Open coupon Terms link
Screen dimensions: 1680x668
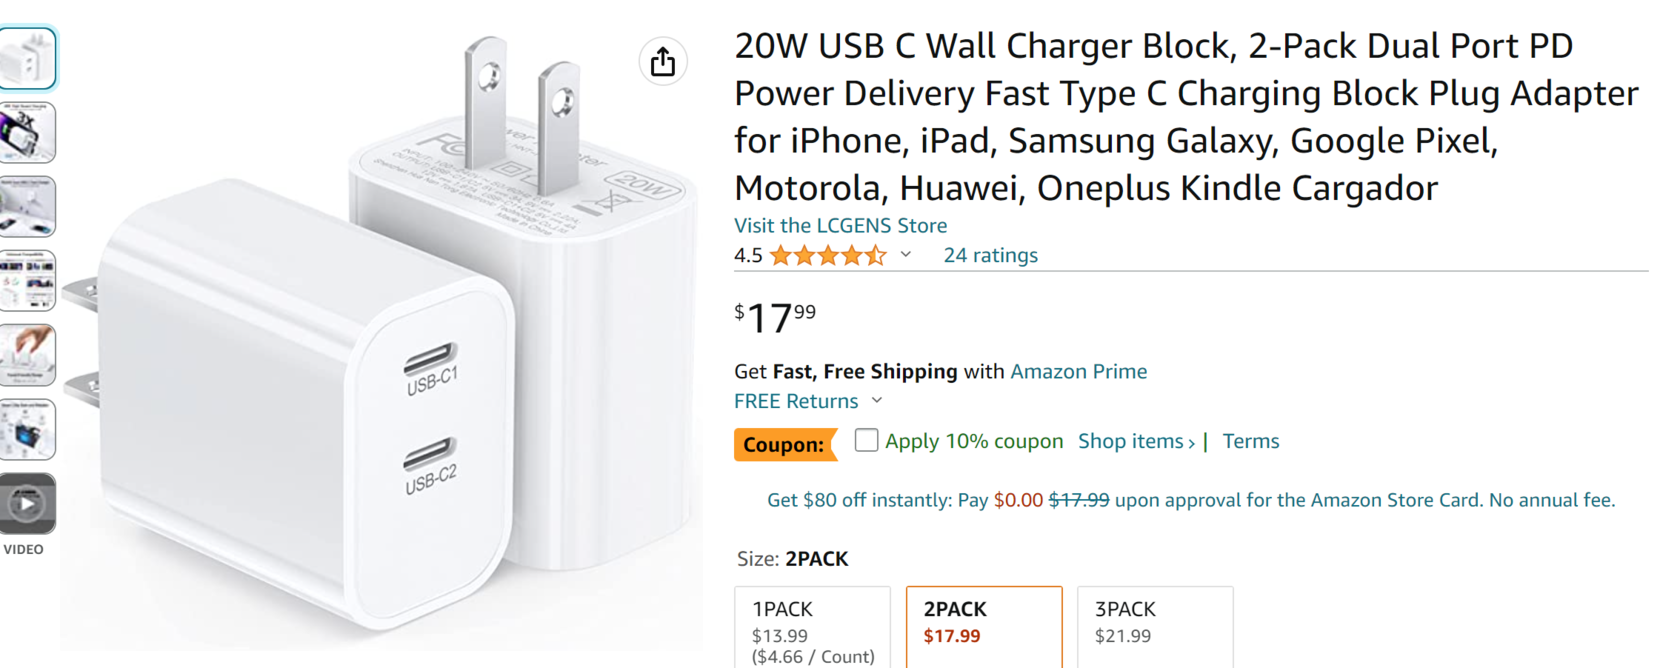(x=1251, y=441)
